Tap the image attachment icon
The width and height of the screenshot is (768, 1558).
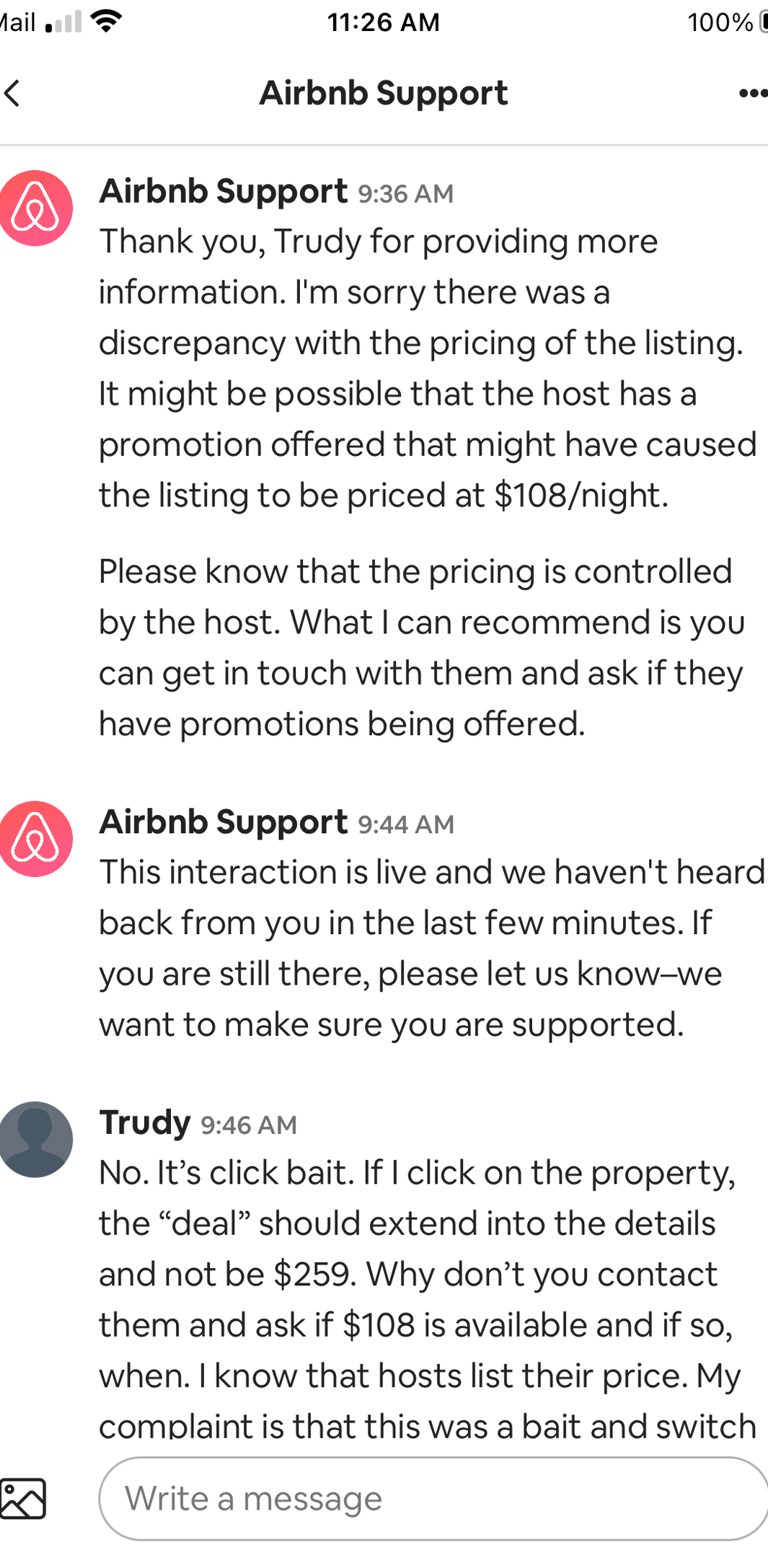23,1498
